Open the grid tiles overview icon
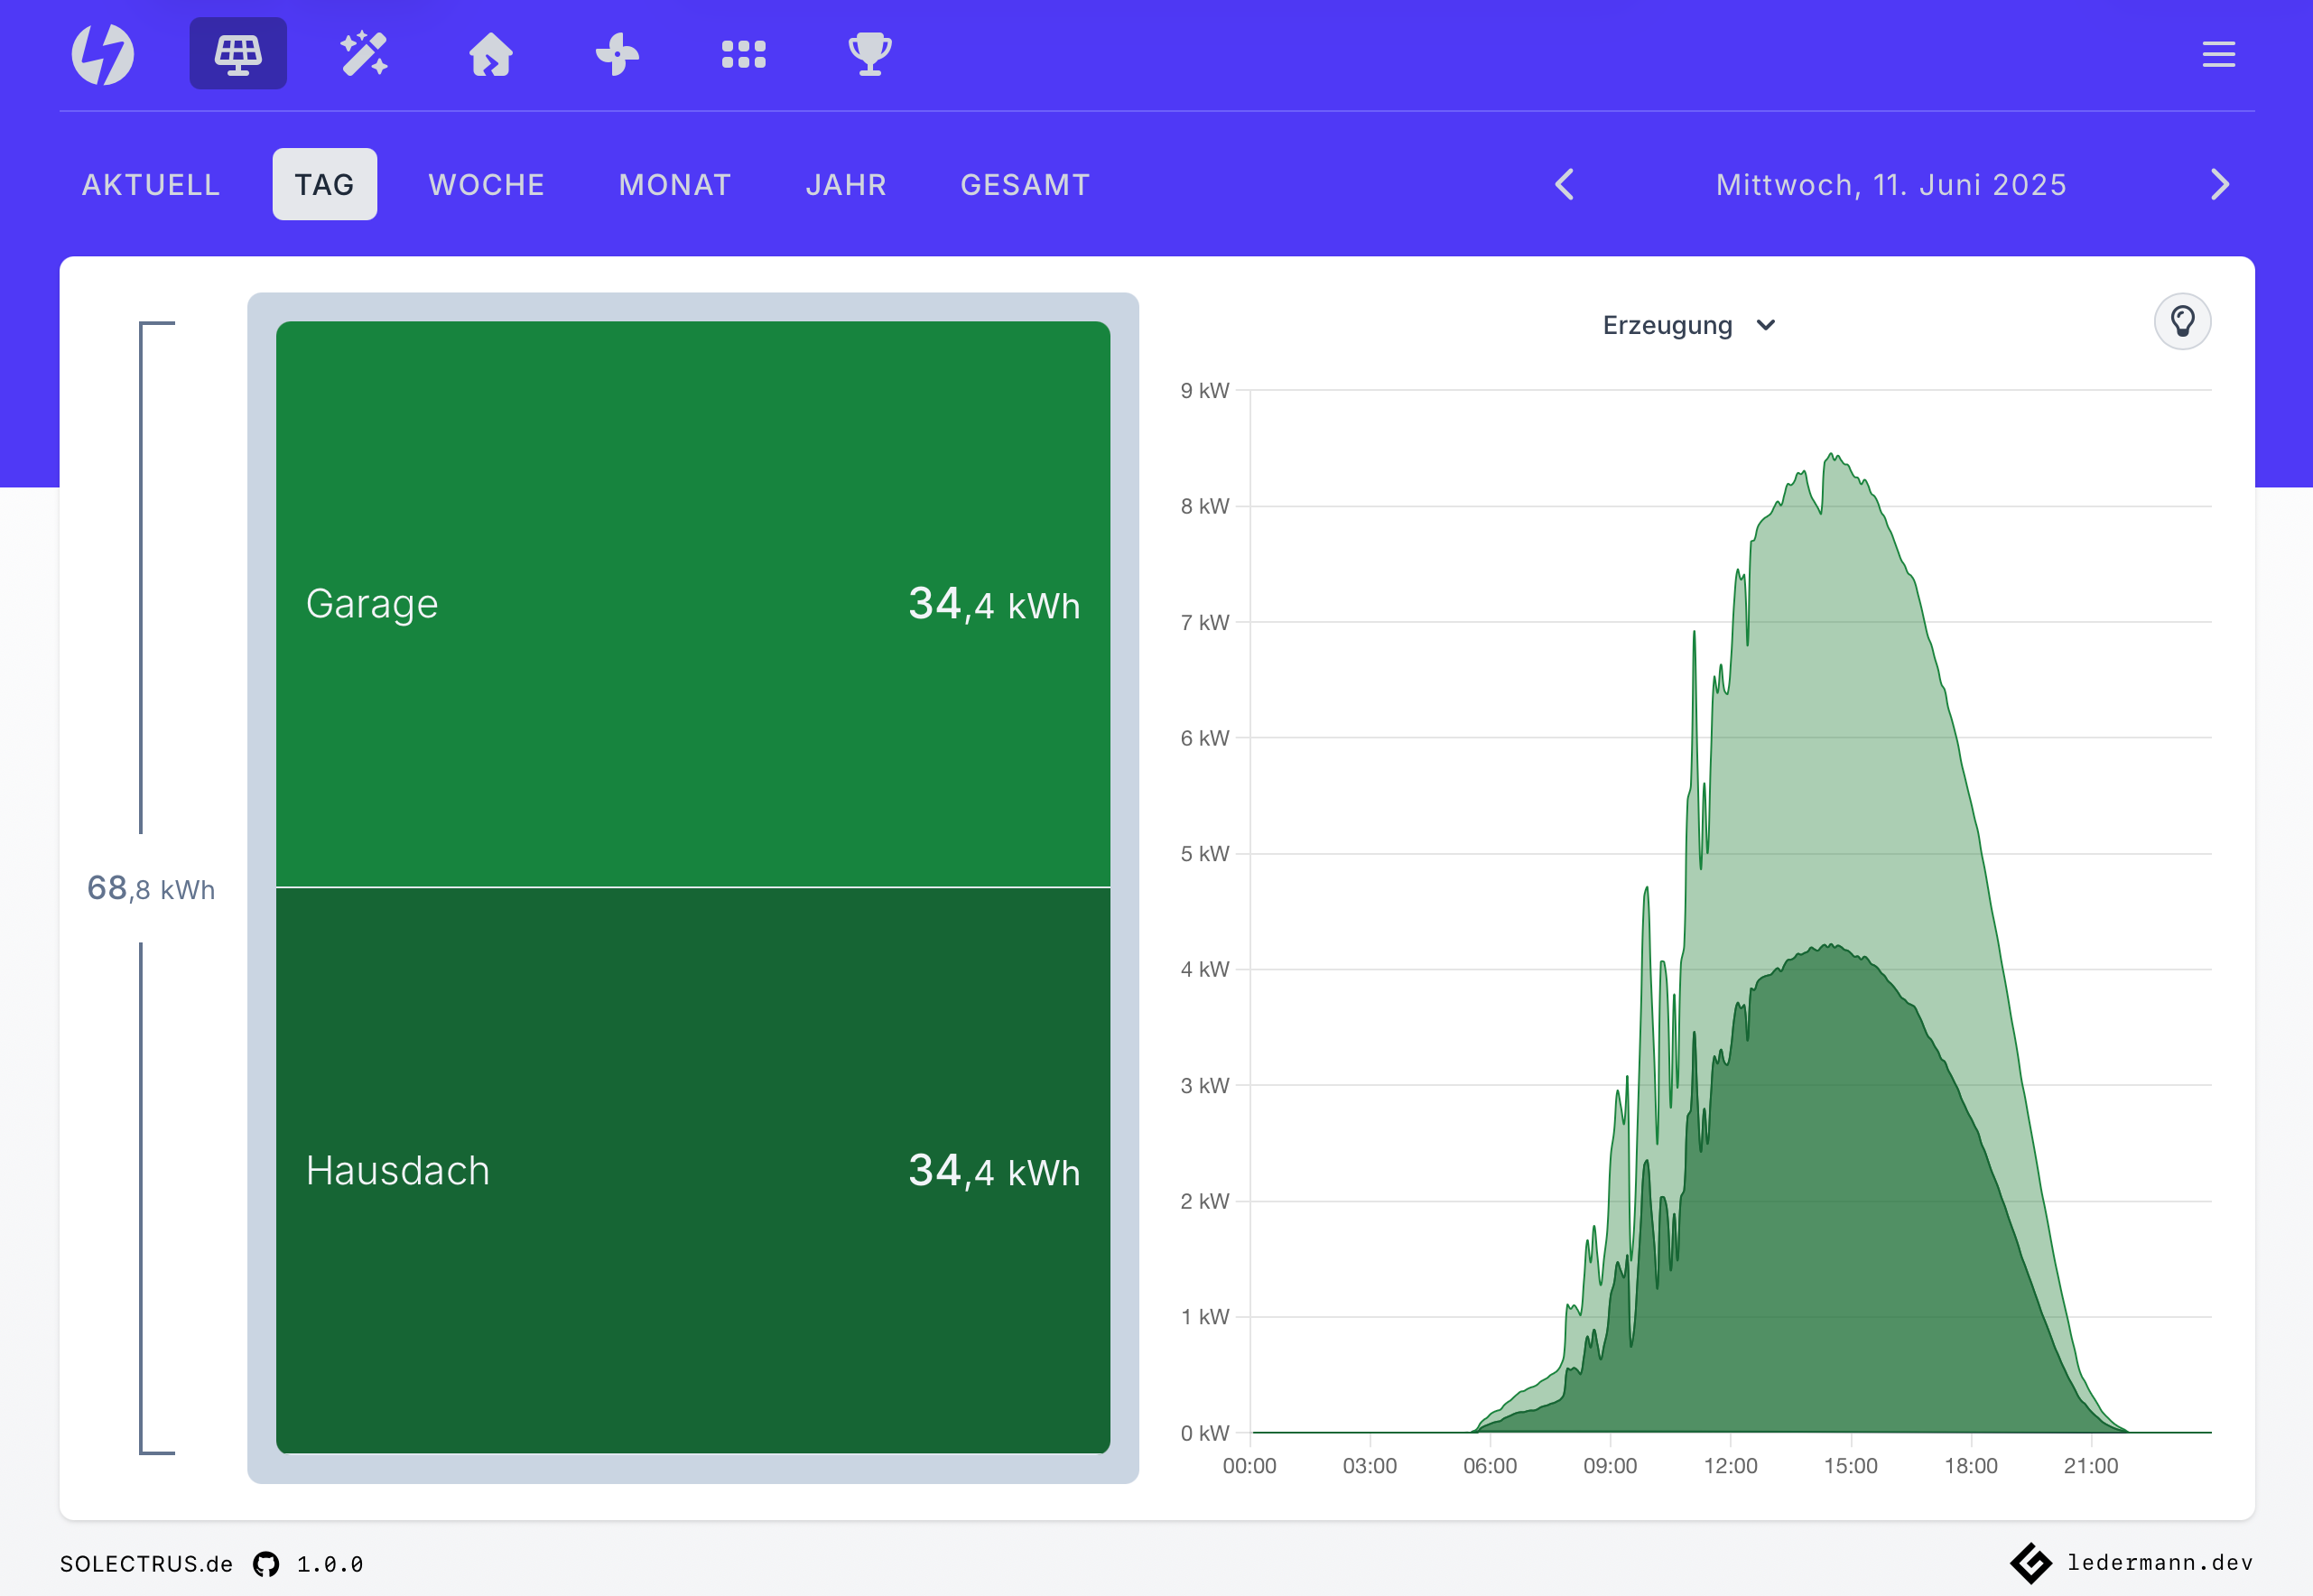The image size is (2313, 1596). coord(743,54)
